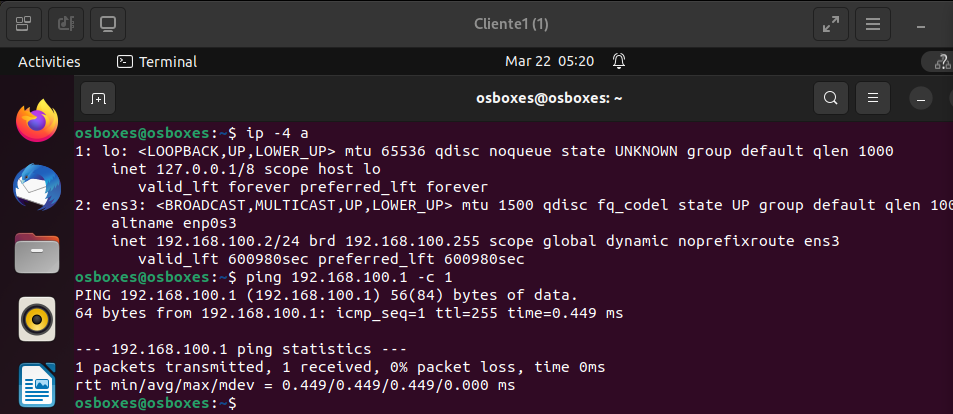
Task: Open the window overview icon in viewer toolbar
Action: pos(24,24)
